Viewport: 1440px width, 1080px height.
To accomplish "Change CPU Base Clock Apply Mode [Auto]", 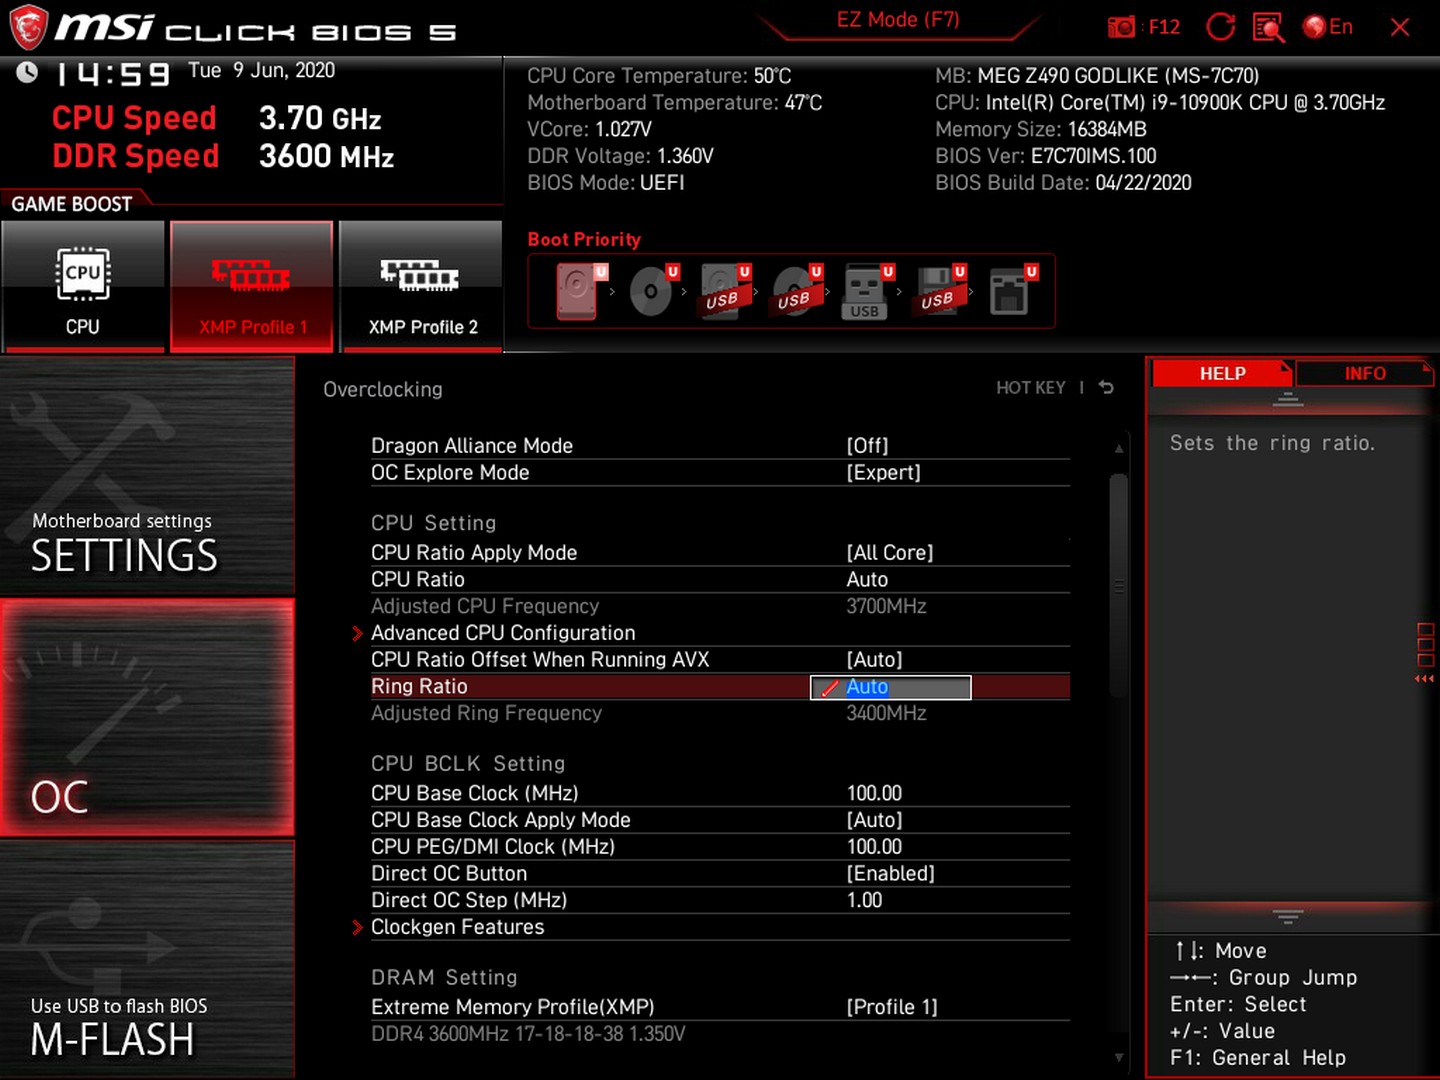I will coord(874,820).
